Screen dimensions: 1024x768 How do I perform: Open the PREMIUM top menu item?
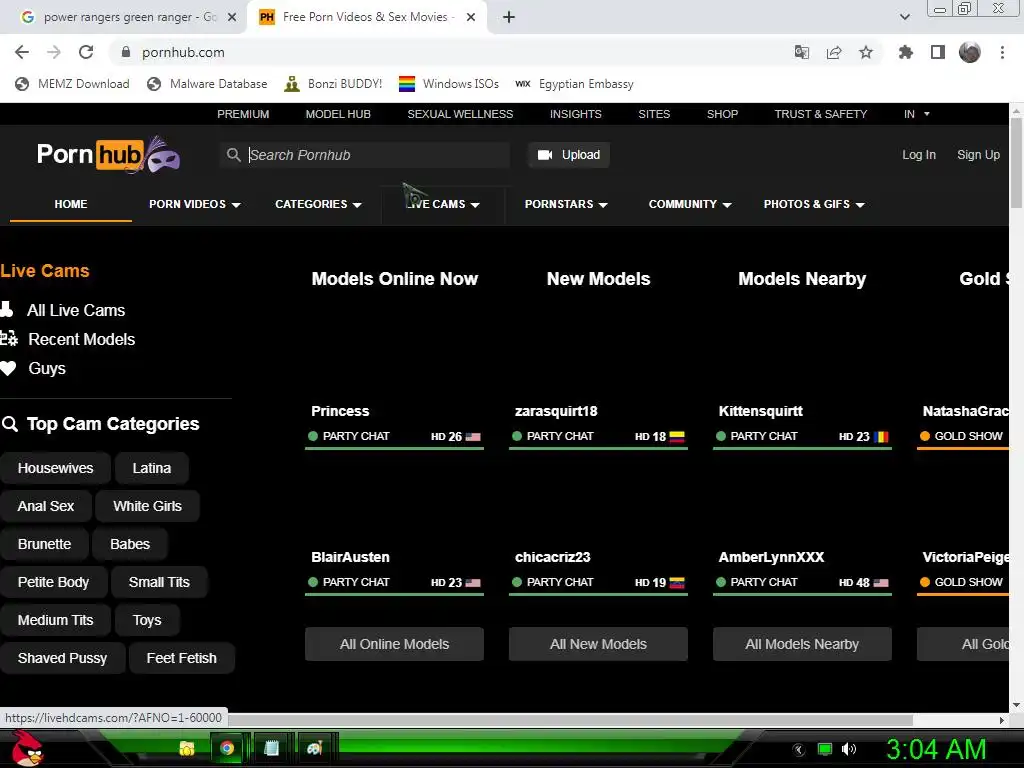point(243,114)
